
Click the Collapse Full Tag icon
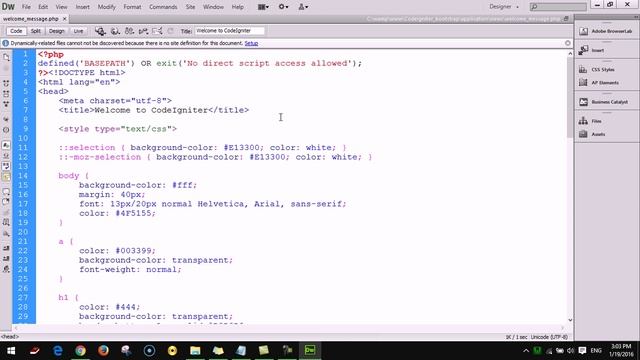[x=6, y=83]
